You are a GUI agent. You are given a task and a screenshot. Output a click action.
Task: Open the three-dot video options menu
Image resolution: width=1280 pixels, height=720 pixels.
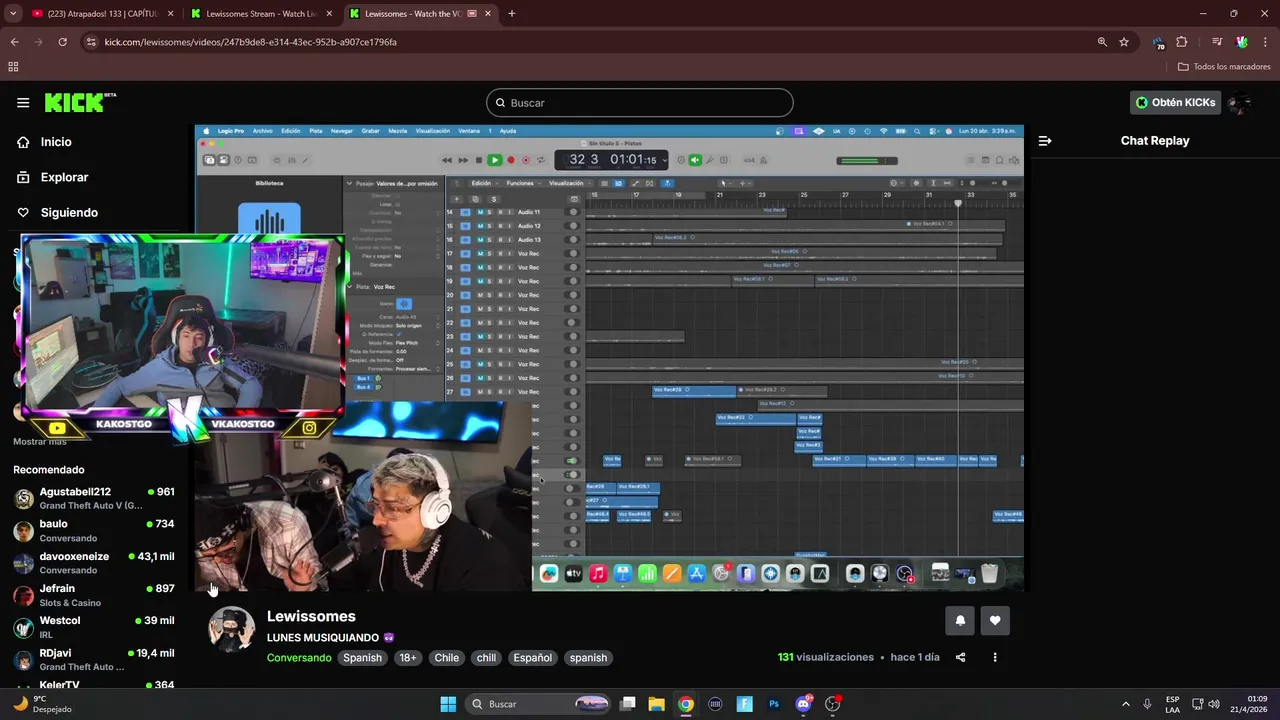pyautogui.click(x=995, y=657)
